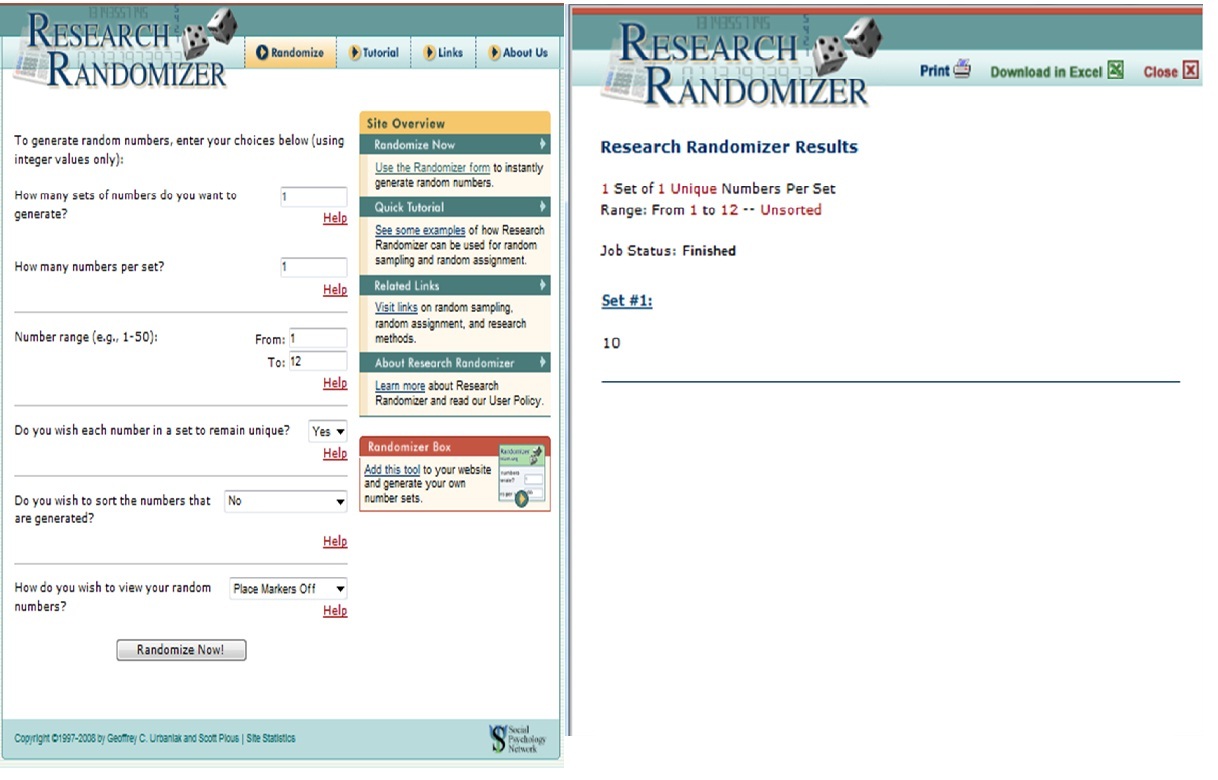Screen dimensions: 1218x780
Task: Click the Research Randomizer Results heading
Action: coord(729,147)
